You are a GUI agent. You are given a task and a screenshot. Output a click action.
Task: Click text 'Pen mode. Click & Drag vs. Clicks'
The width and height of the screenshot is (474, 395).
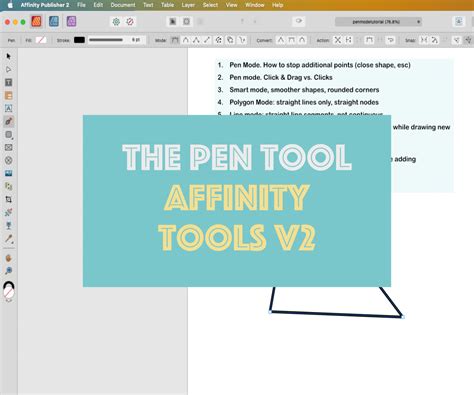(x=281, y=77)
